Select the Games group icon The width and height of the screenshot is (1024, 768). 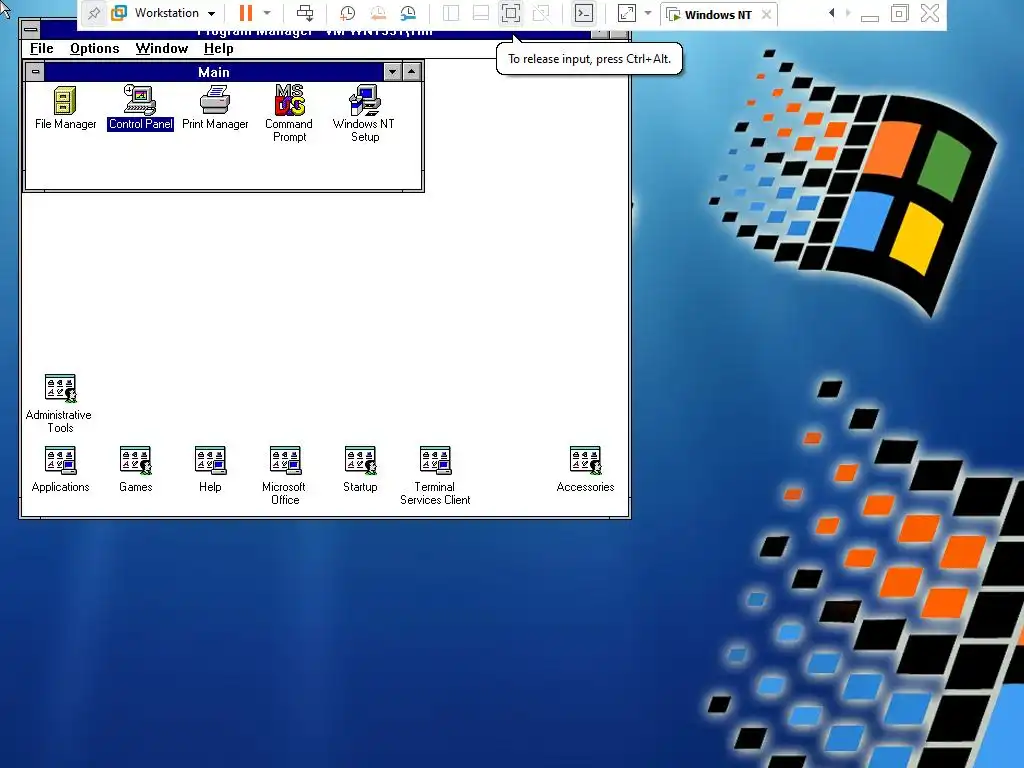pyautogui.click(x=135, y=460)
